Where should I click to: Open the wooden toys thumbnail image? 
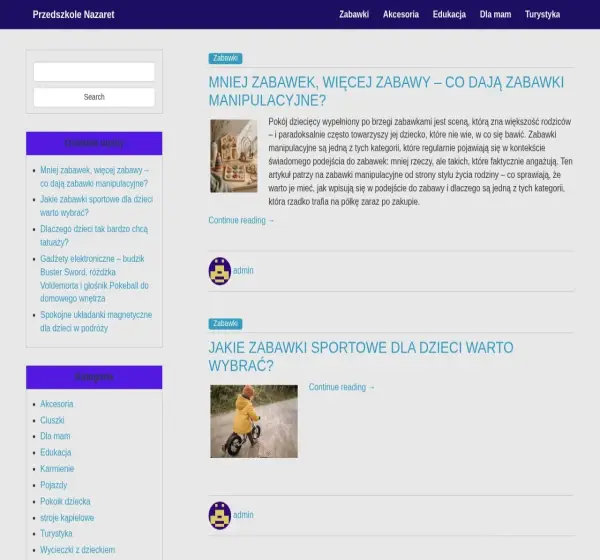click(234, 156)
